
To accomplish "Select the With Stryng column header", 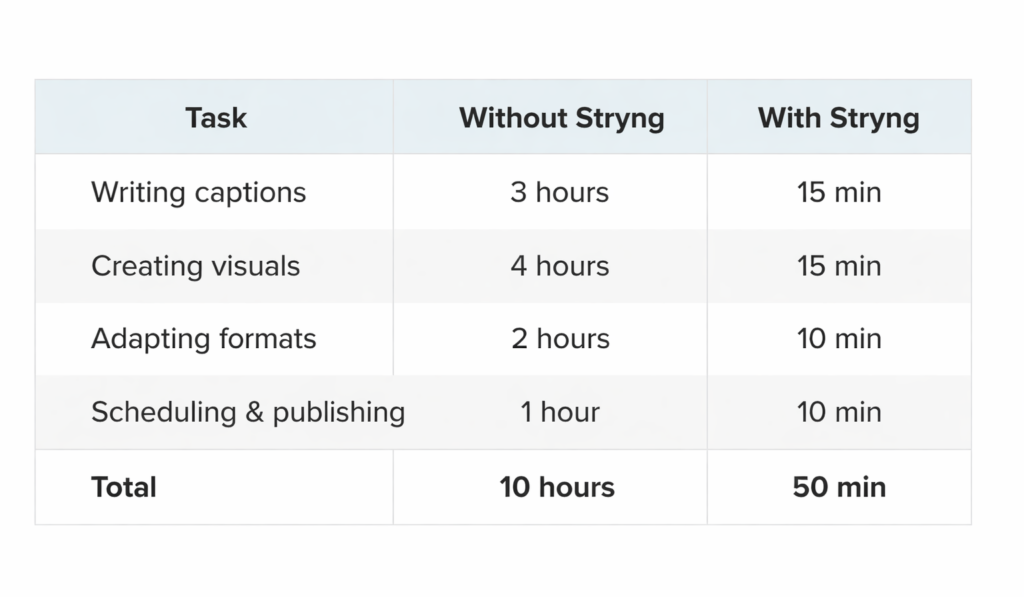I will [838, 118].
